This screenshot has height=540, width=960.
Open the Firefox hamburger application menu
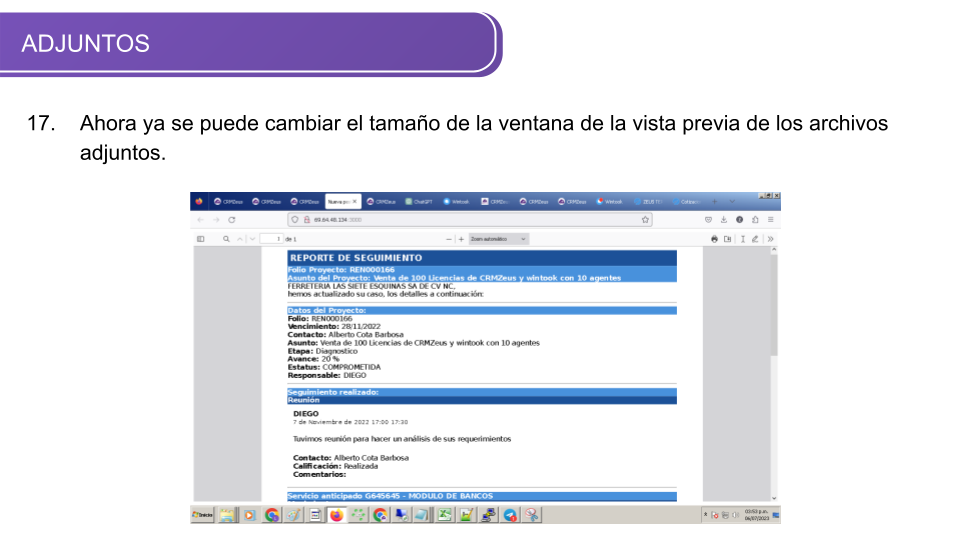pyautogui.click(x=771, y=220)
